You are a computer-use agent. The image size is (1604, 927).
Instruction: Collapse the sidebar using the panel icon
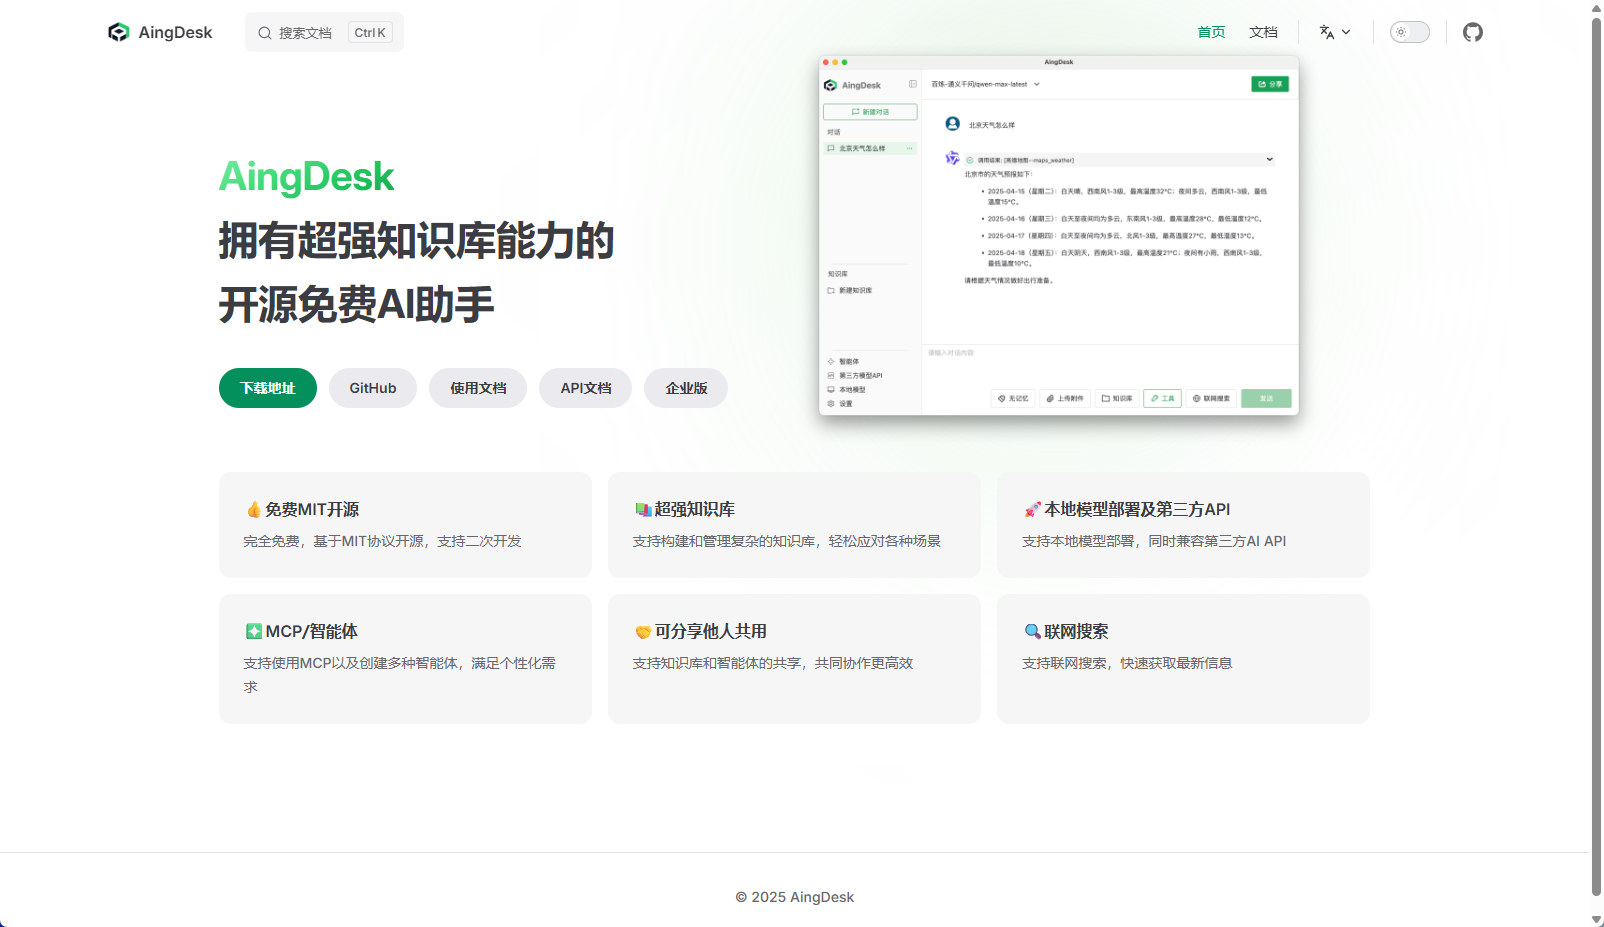click(911, 84)
